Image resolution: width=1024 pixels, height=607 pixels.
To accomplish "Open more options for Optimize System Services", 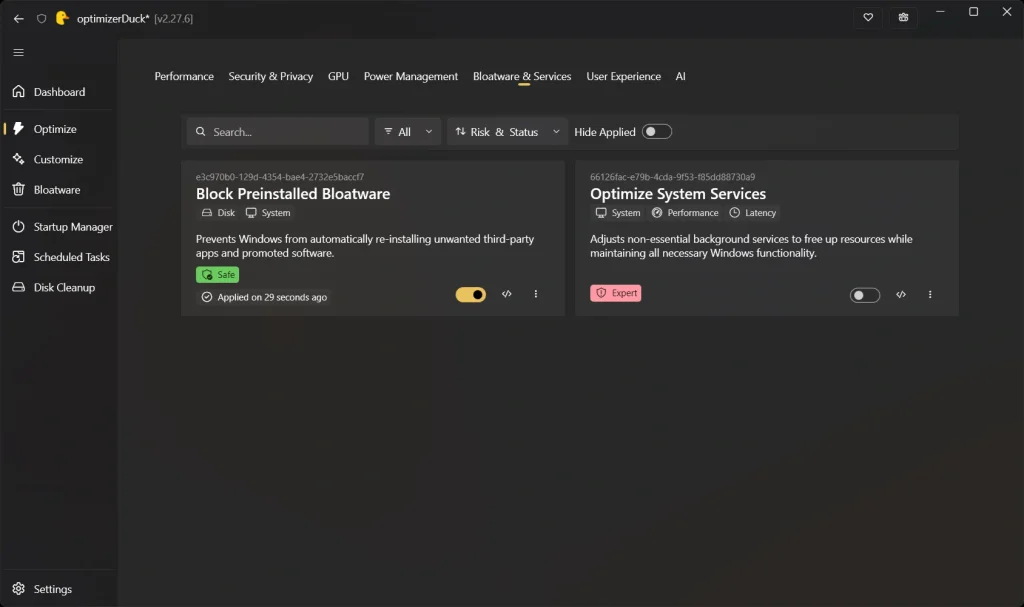I will pyautogui.click(x=930, y=295).
